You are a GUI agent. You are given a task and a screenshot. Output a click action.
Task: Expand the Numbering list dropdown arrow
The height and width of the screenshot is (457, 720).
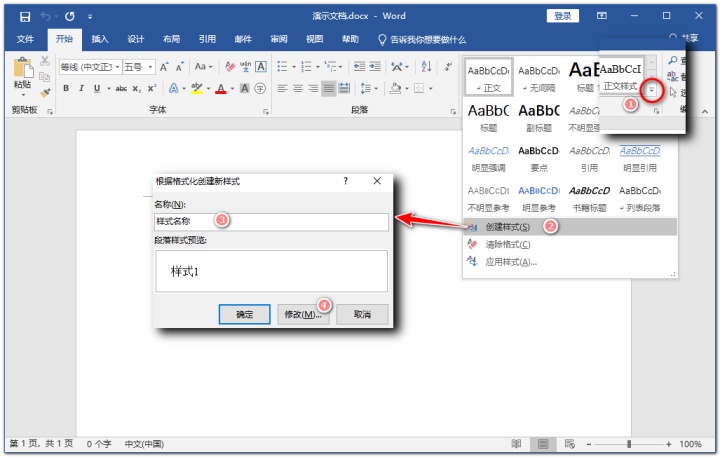pos(318,67)
